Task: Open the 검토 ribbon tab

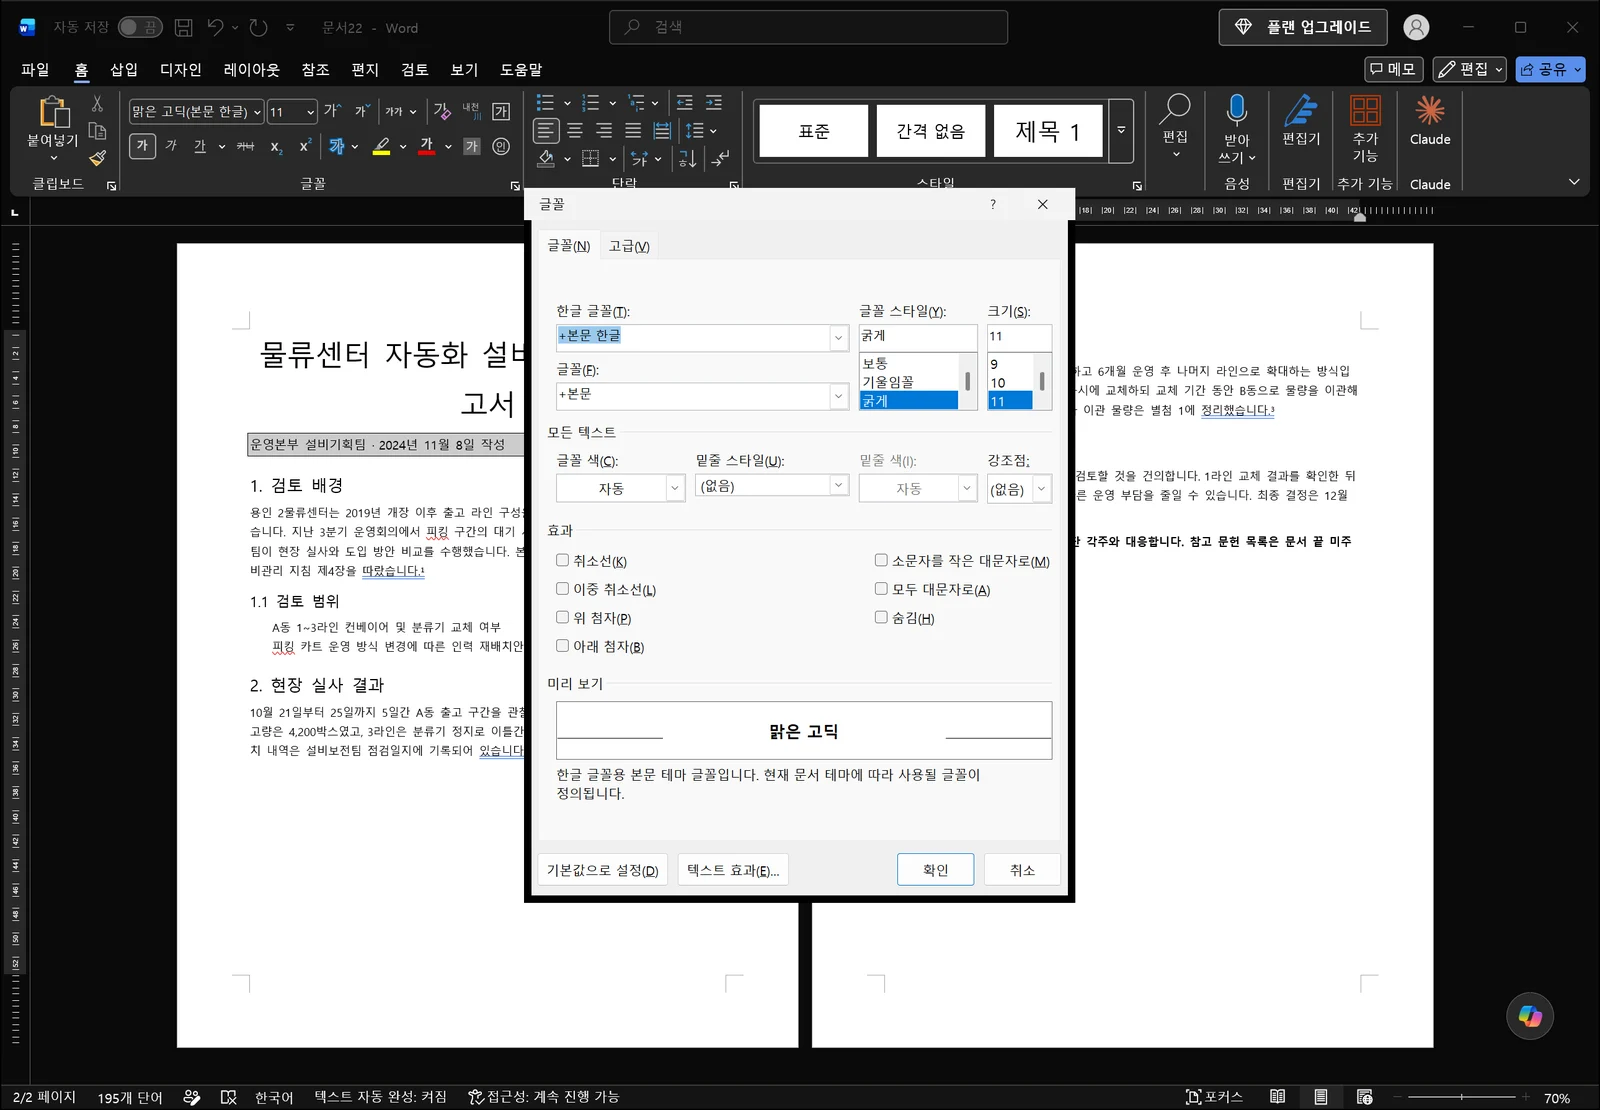Action: tap(415, 69)
